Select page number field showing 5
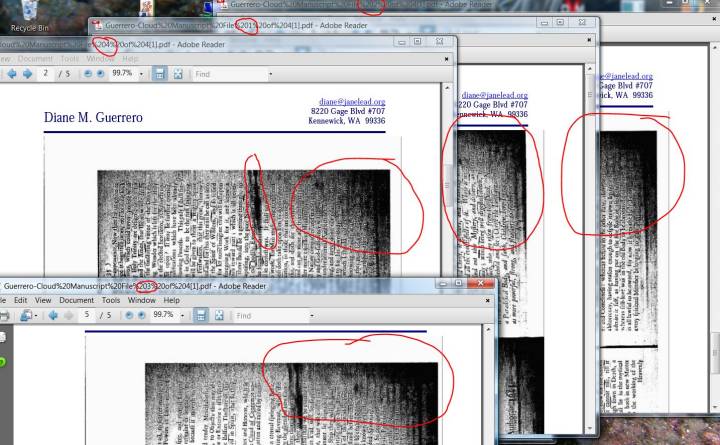The width and height of the screenshot is (720, 445). [x=87, y=315]
